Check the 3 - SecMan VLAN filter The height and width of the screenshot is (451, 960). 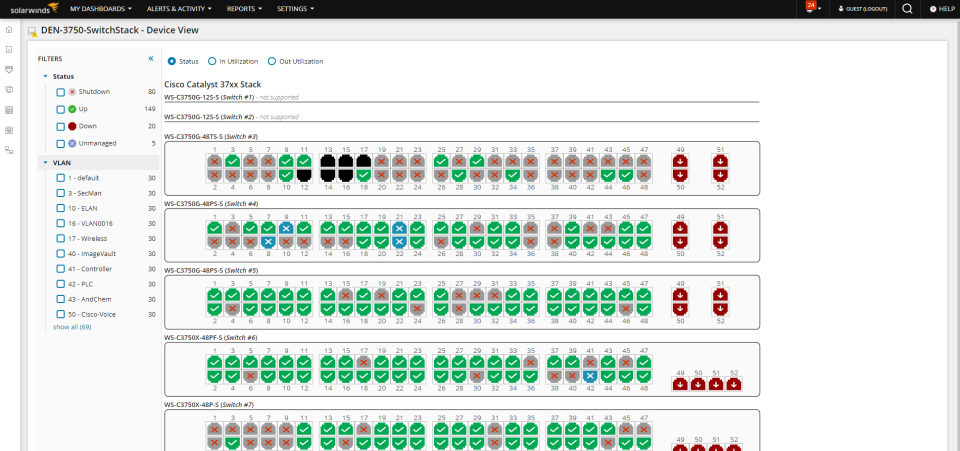61,193
